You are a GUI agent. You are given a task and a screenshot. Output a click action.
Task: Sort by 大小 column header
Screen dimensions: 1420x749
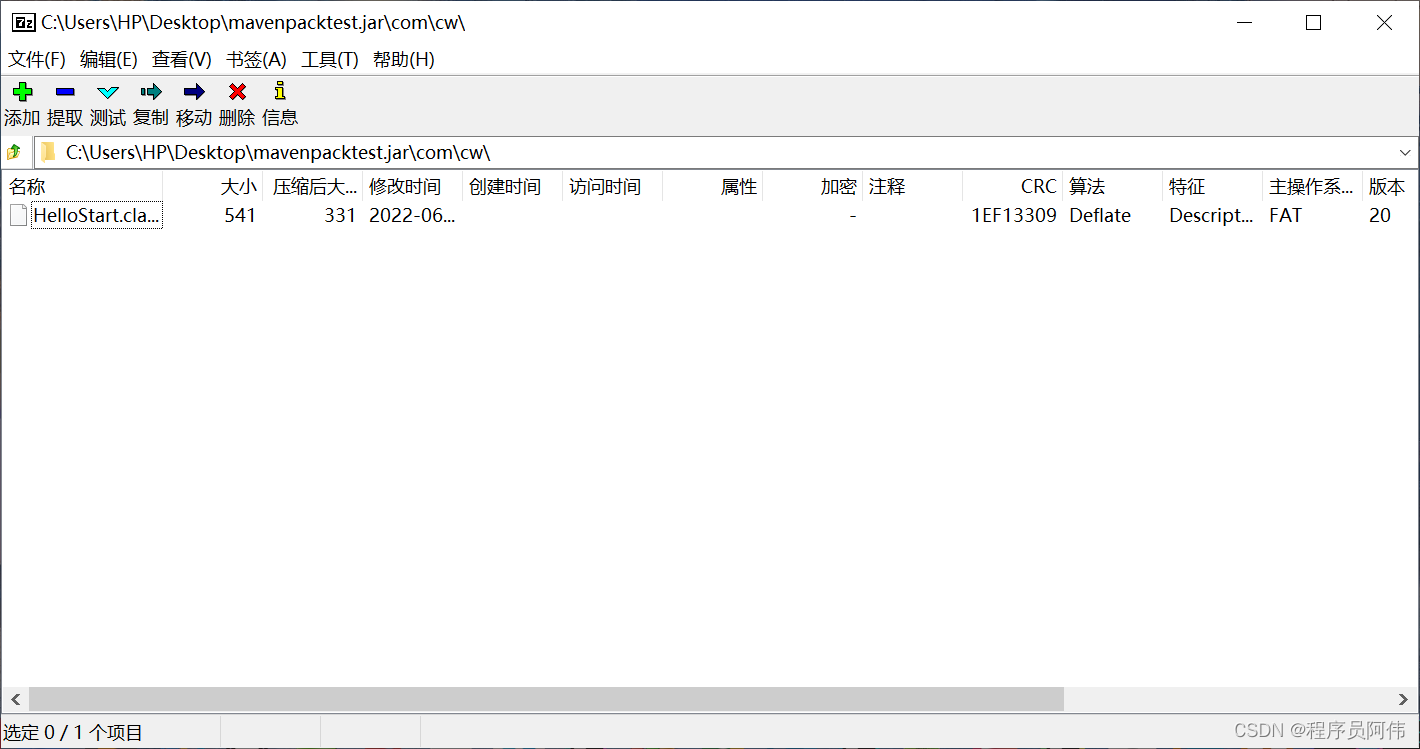(213, 187)
